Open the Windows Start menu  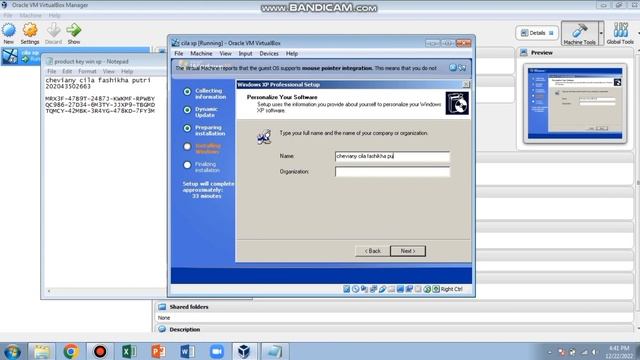[x=12, y=351]
